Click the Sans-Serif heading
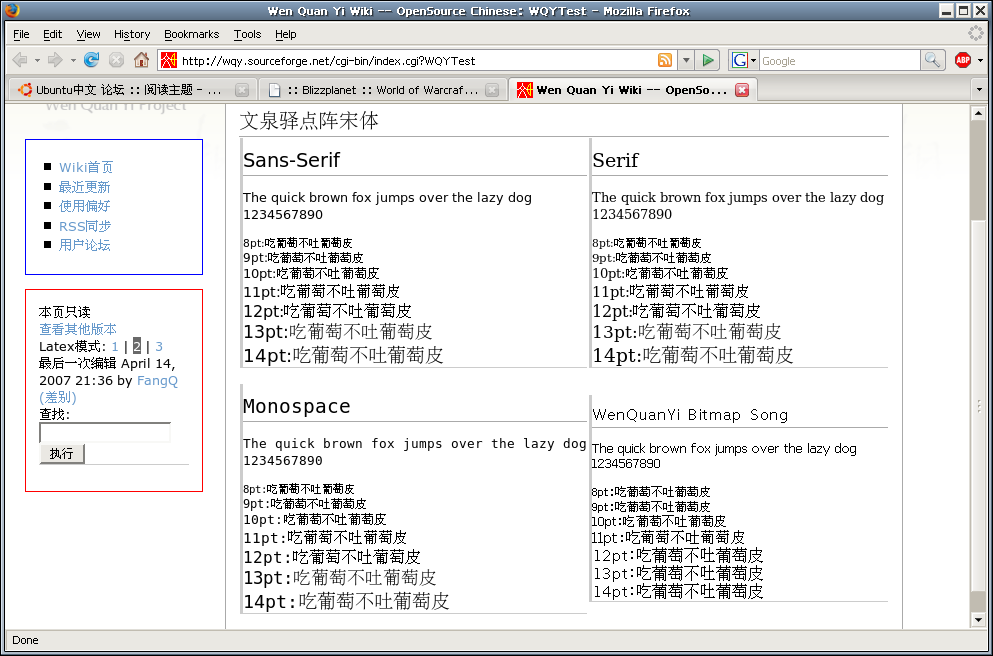The height and width of the screenshot is (656, 993). (291, 160)
